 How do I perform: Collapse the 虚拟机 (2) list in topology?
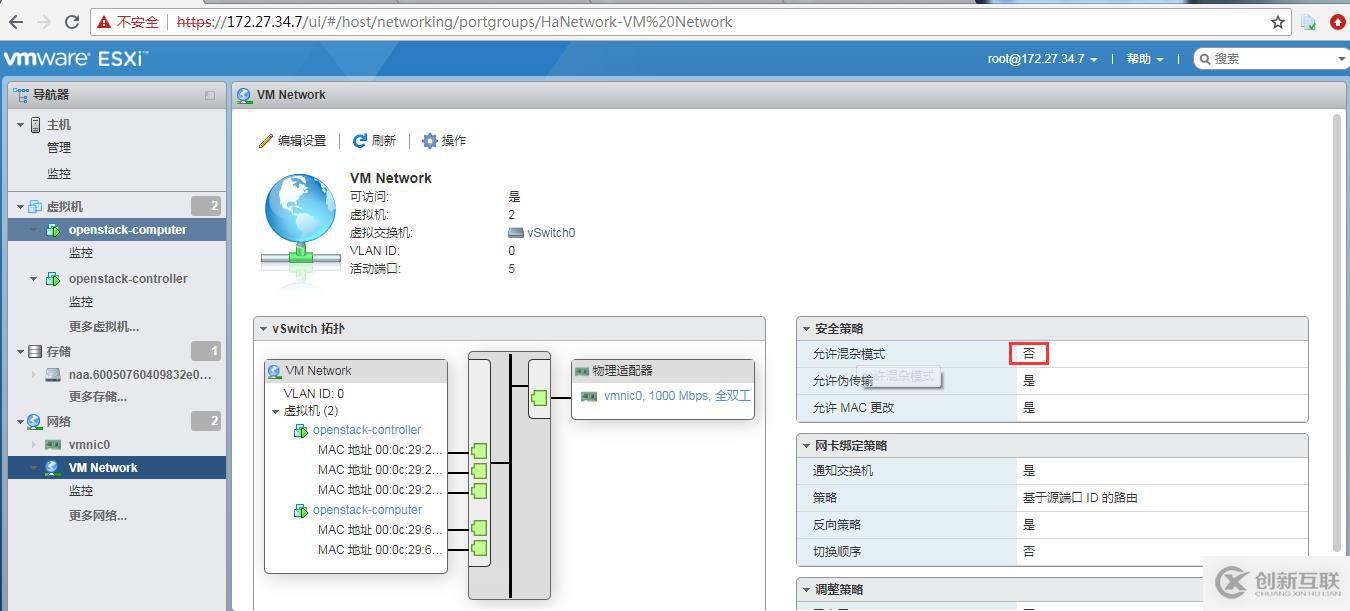tap(276, 411)
